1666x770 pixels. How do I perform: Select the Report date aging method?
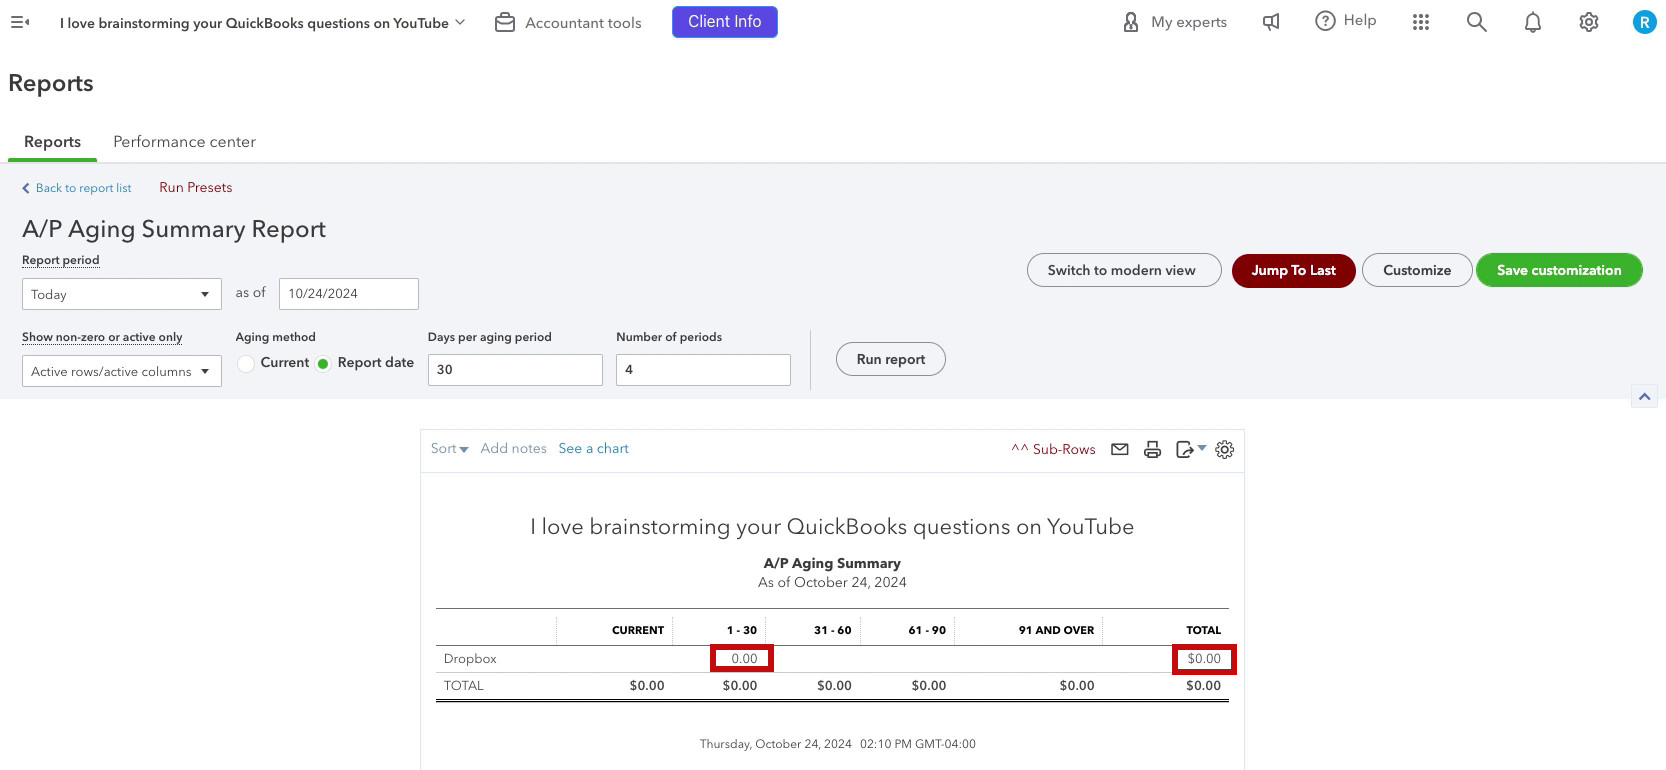point(323,363)
